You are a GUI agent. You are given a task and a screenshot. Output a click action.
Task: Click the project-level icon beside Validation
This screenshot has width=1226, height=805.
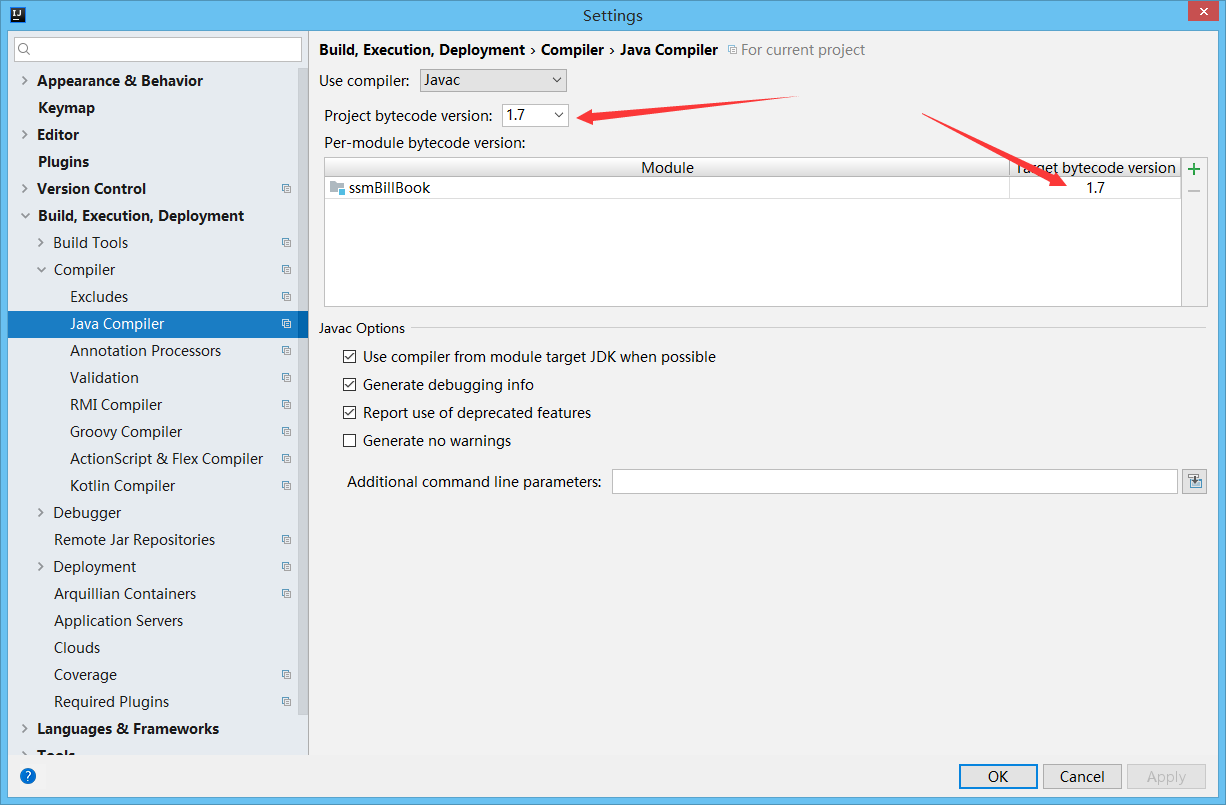coord(286,378)
